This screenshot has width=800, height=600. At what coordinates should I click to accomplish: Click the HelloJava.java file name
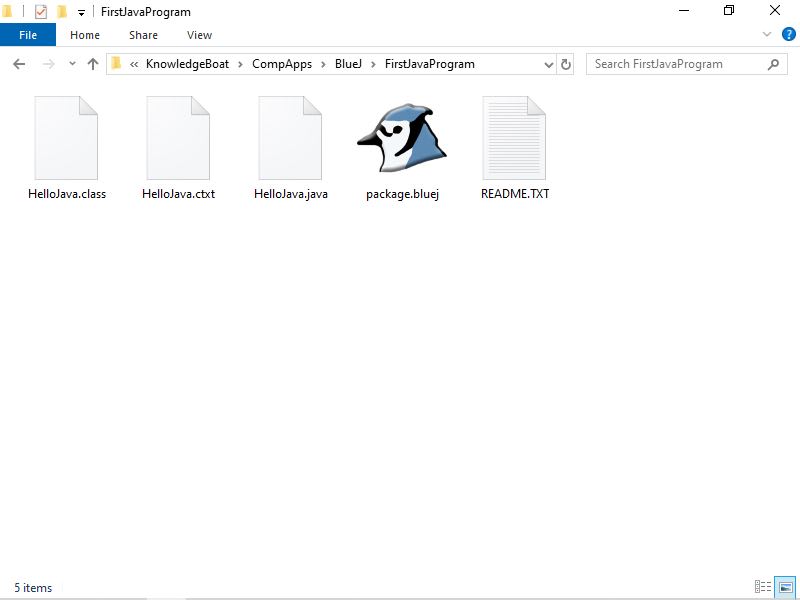point(291,194)
